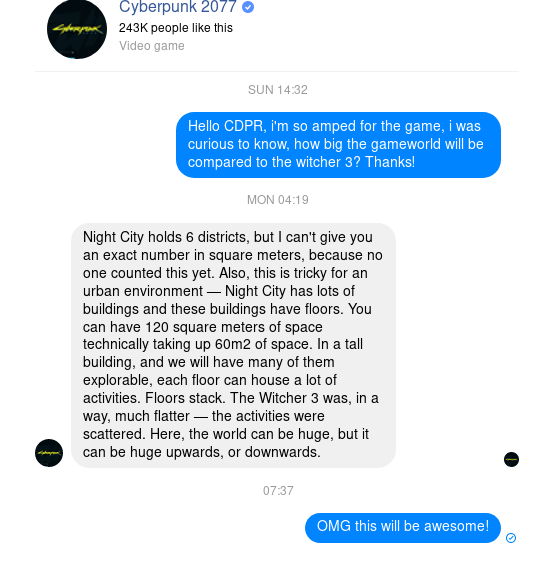Click the 'Hello CDPR' line of sent message
543x584 pixels.
point(334,126)
